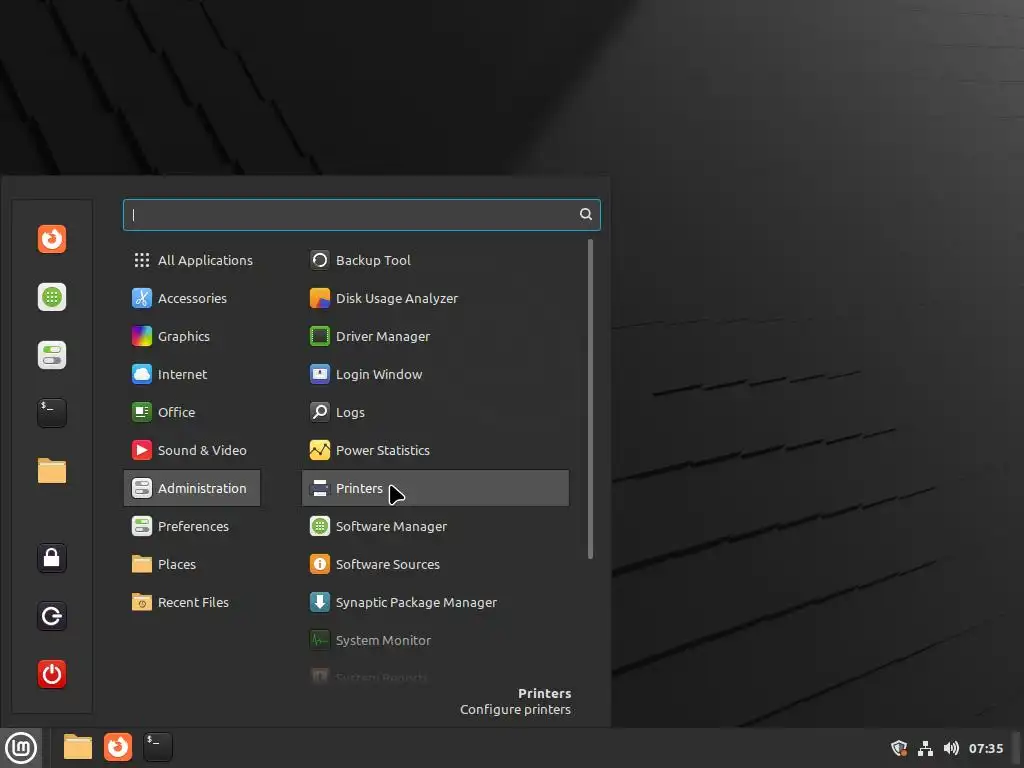Image resolution: width=1024 pixels, height=768 pixels.
Task: Open the Places category
Action: (192, 564)
